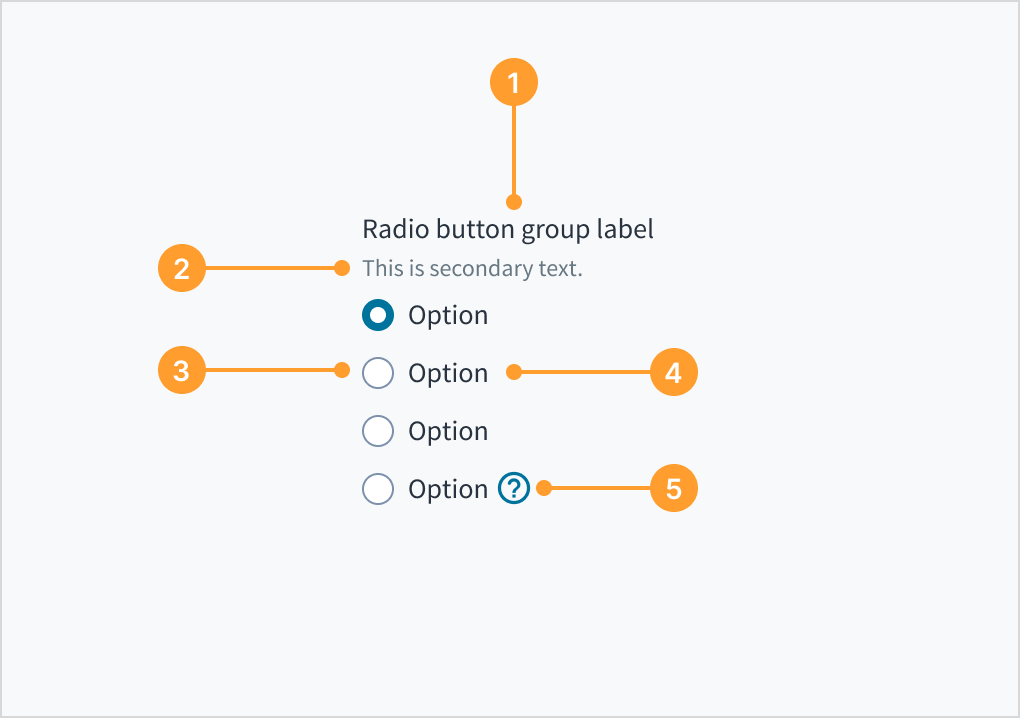Click the first Option label text
Image resolution: width=1020 pixels, height=718 pixels.
[x=448, y=315]
